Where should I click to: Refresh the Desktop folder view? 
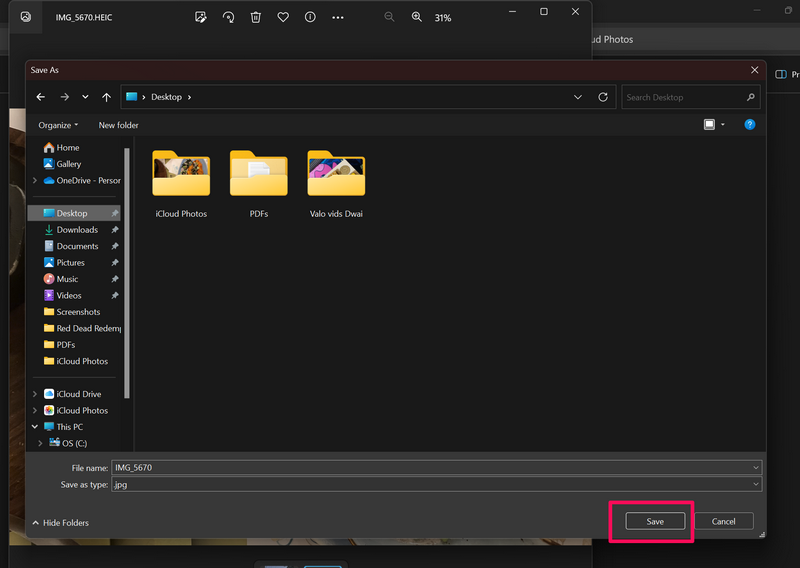click(603, 97)
